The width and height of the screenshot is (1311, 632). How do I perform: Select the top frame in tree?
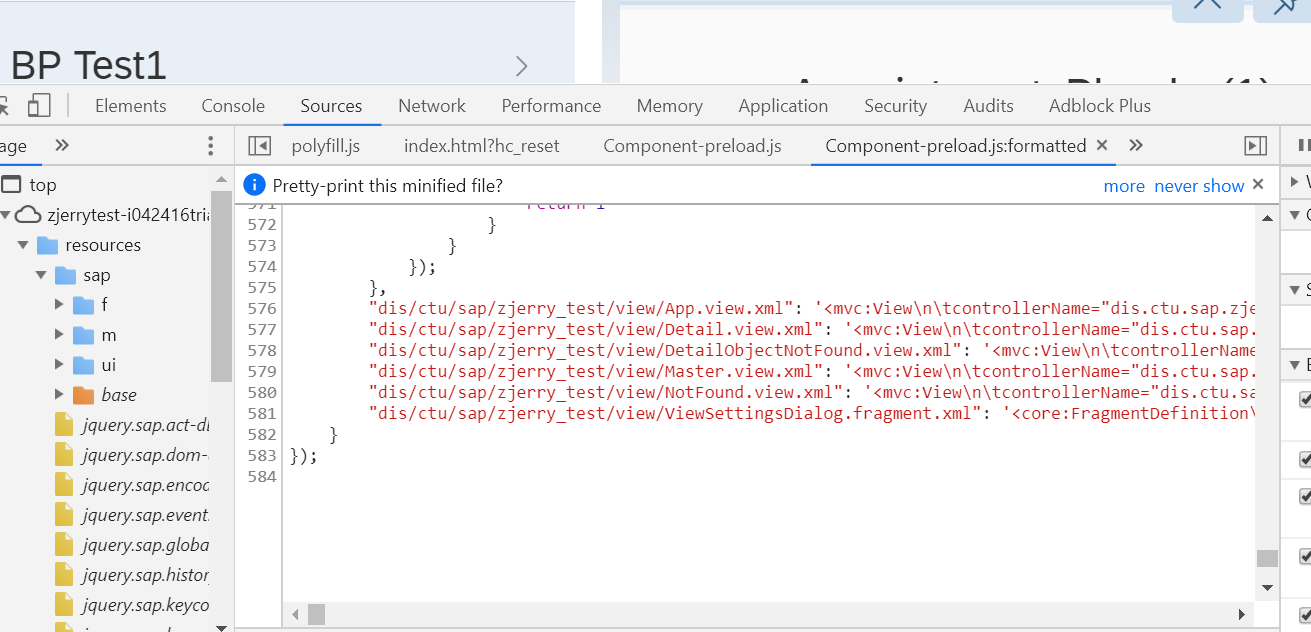pyautogui.click(x=43, y=185)
